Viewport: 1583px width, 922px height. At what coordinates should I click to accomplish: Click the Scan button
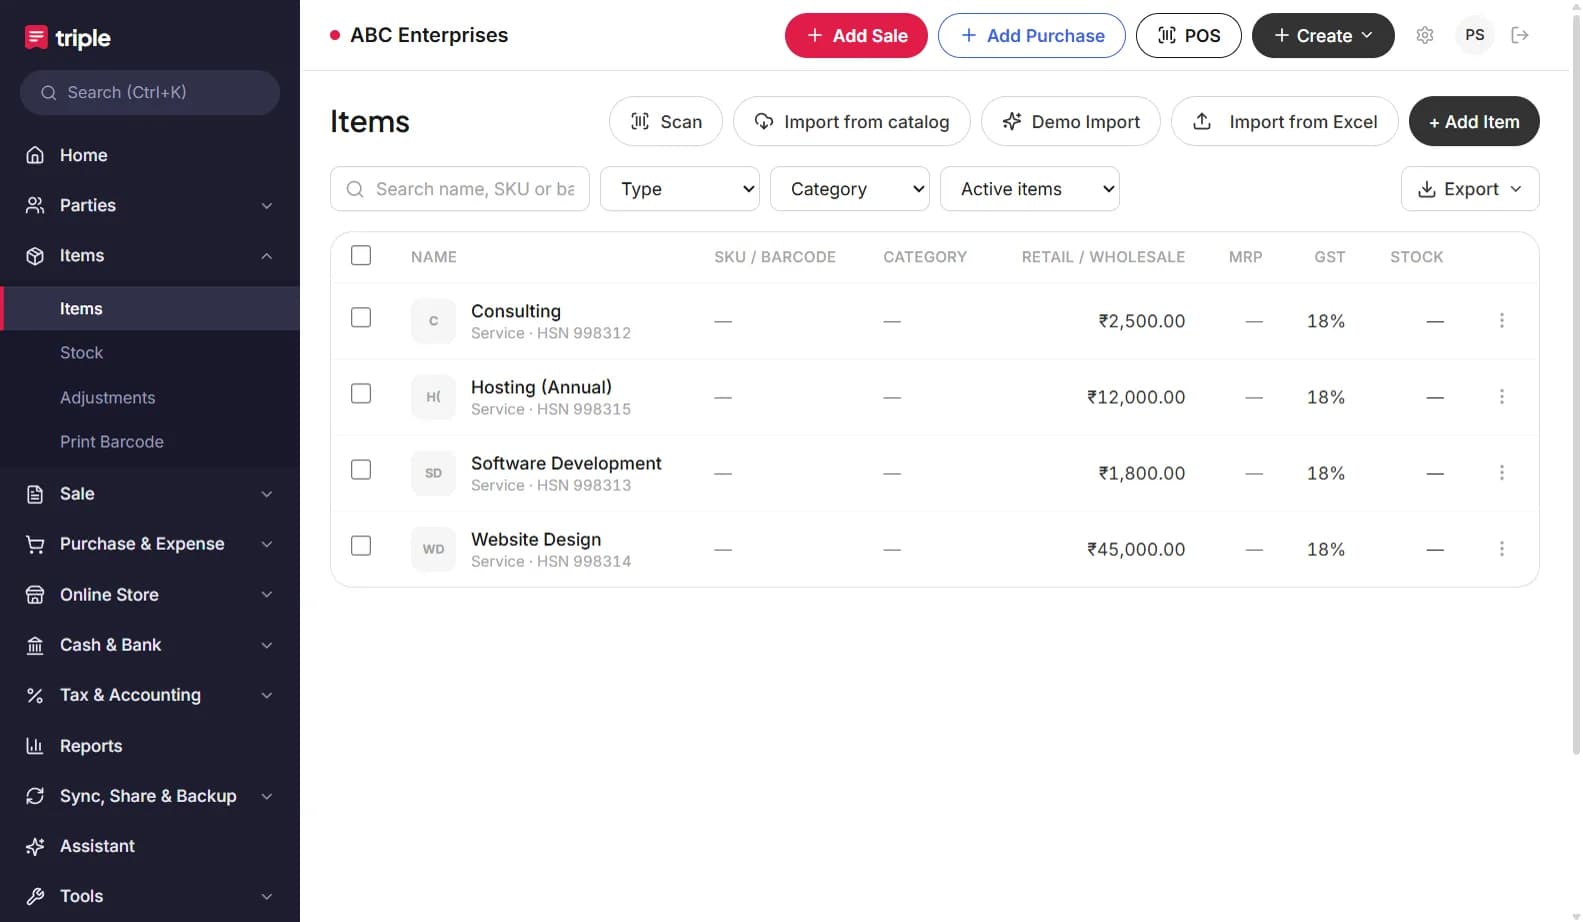point(666,121)
